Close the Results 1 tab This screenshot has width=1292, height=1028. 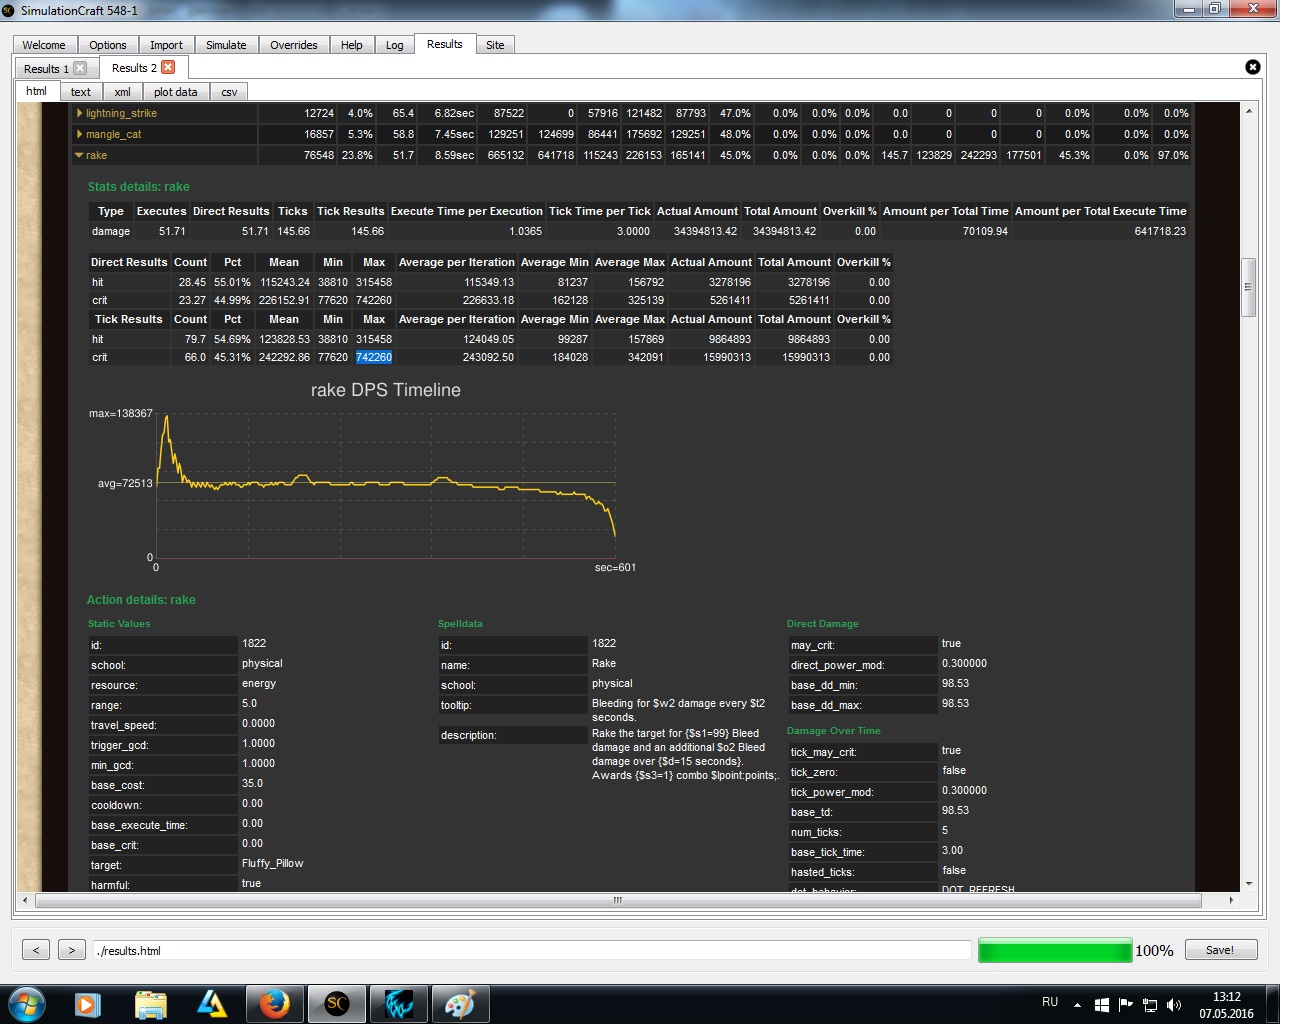pos(80,68)
